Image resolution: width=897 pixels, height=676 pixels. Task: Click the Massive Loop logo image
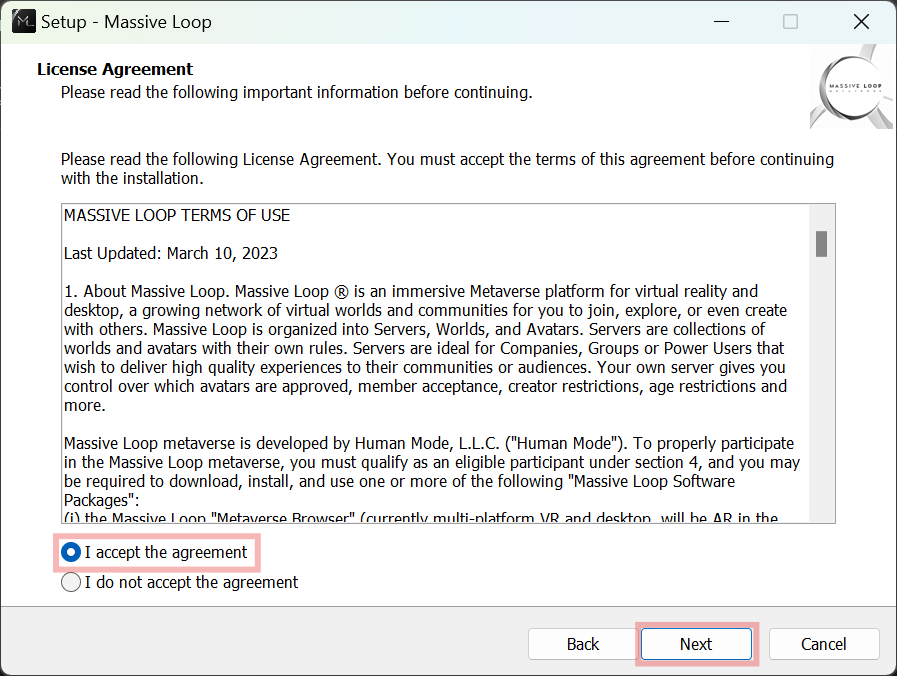[x=852, y=87]
